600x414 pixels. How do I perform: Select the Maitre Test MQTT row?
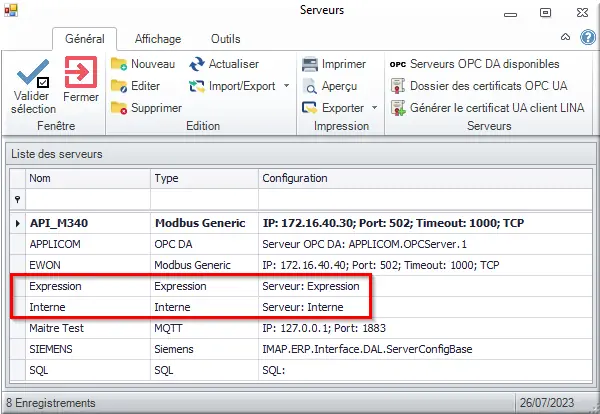(x=301, y=328)
